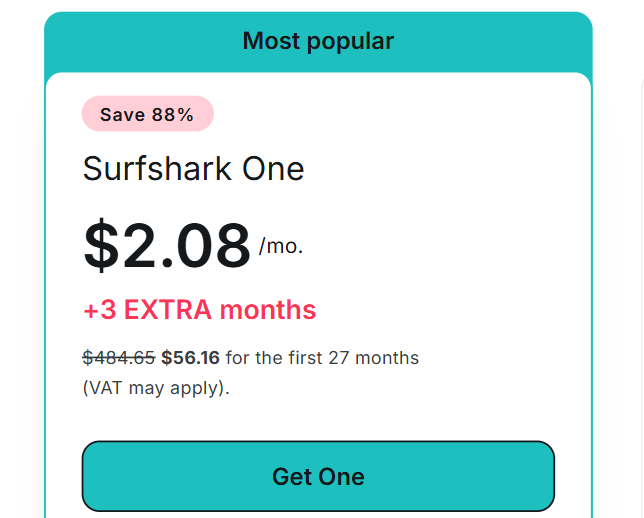Click the (VAT may apply) note
The width and height of the screenshot is (644, 518).
[156, 387]
